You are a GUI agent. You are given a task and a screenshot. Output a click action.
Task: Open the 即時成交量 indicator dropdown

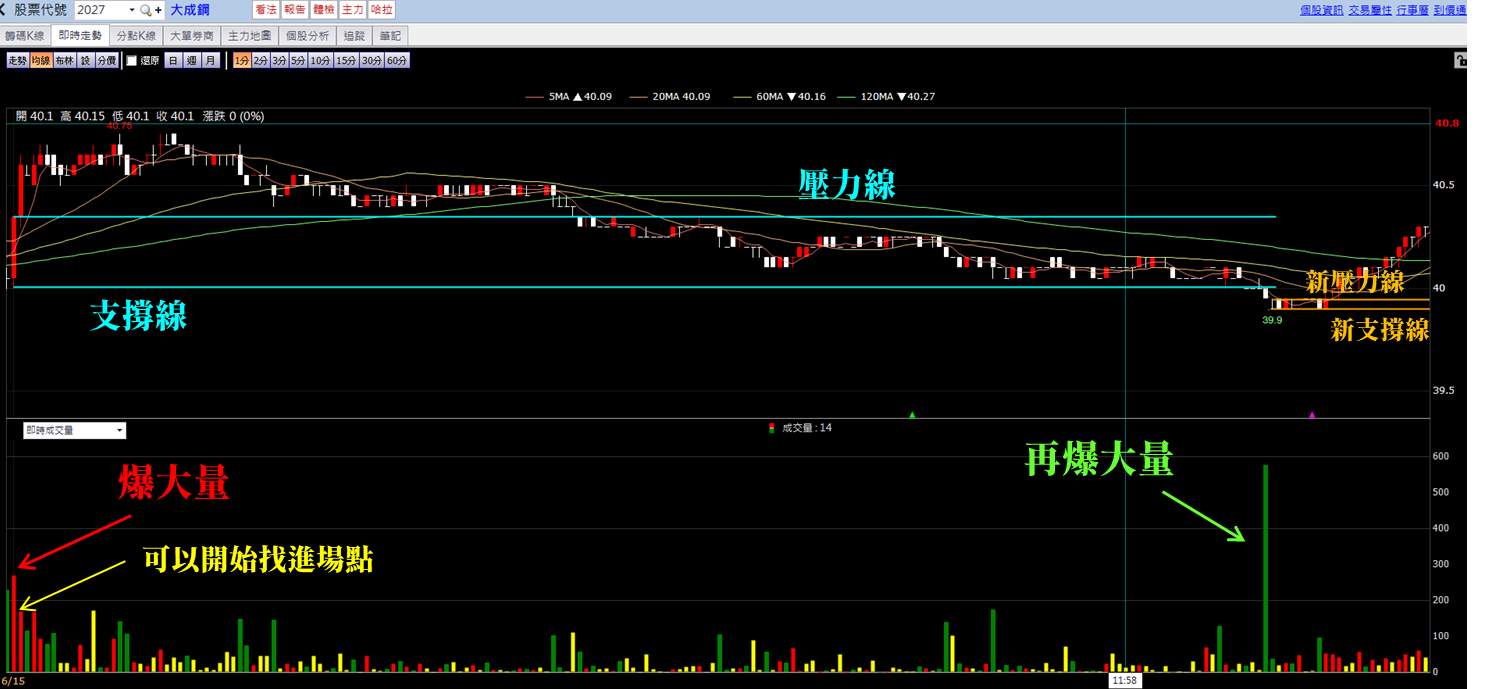pos(75,431)
